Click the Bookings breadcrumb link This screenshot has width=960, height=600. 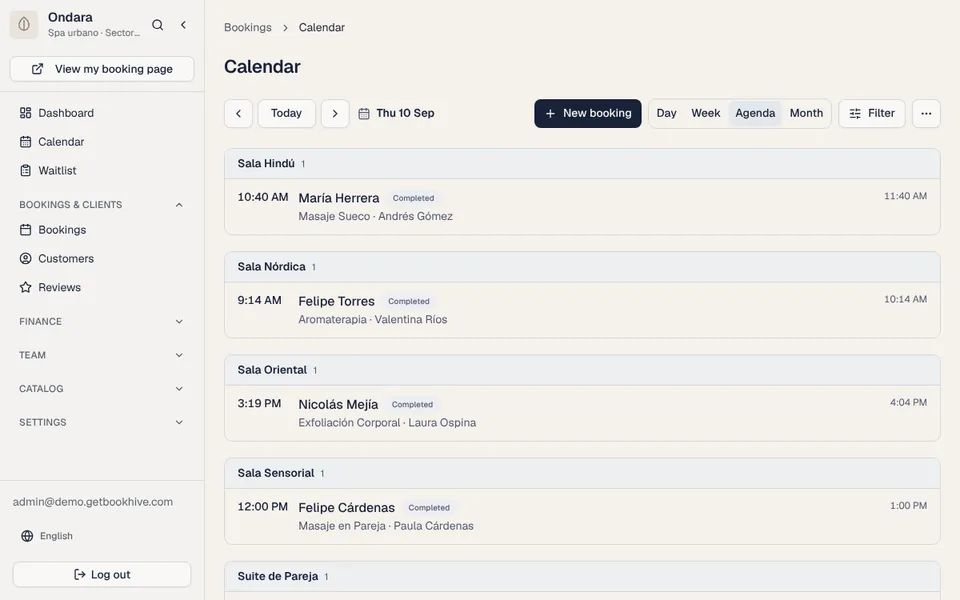tap(247, 28)
